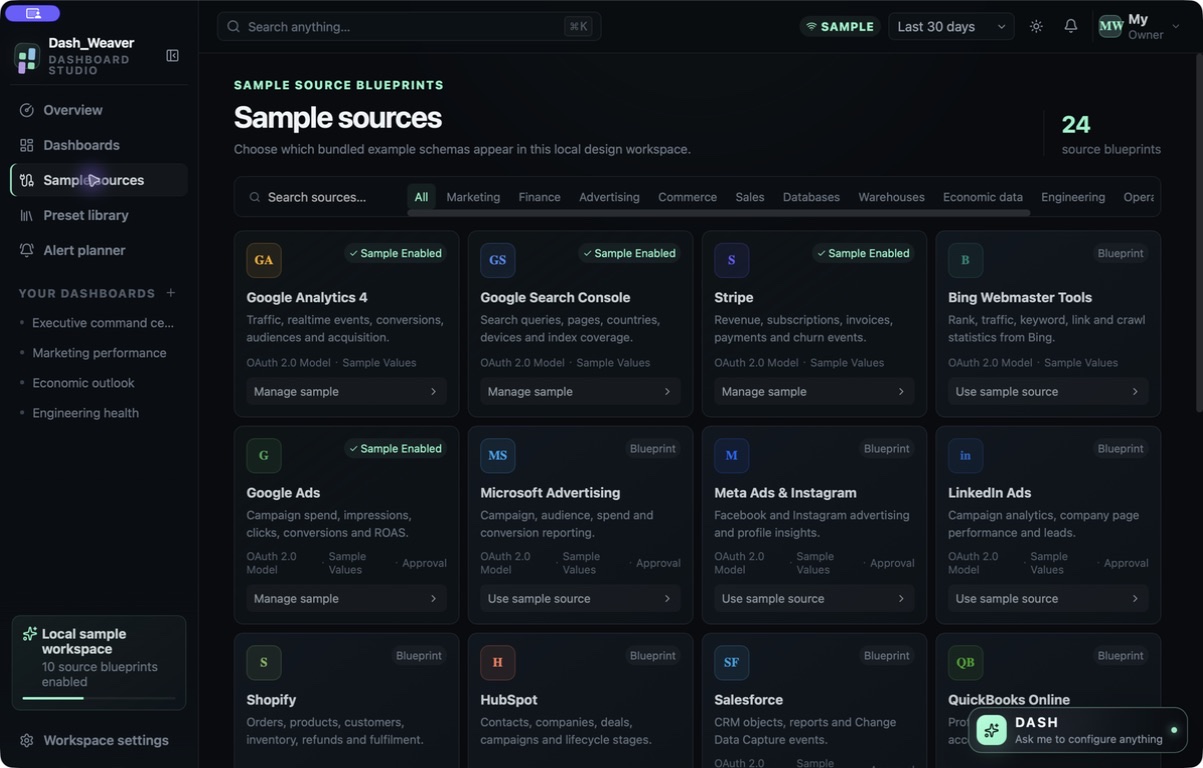
Task: Focus the Search anything field
Action: pos(408,27)
